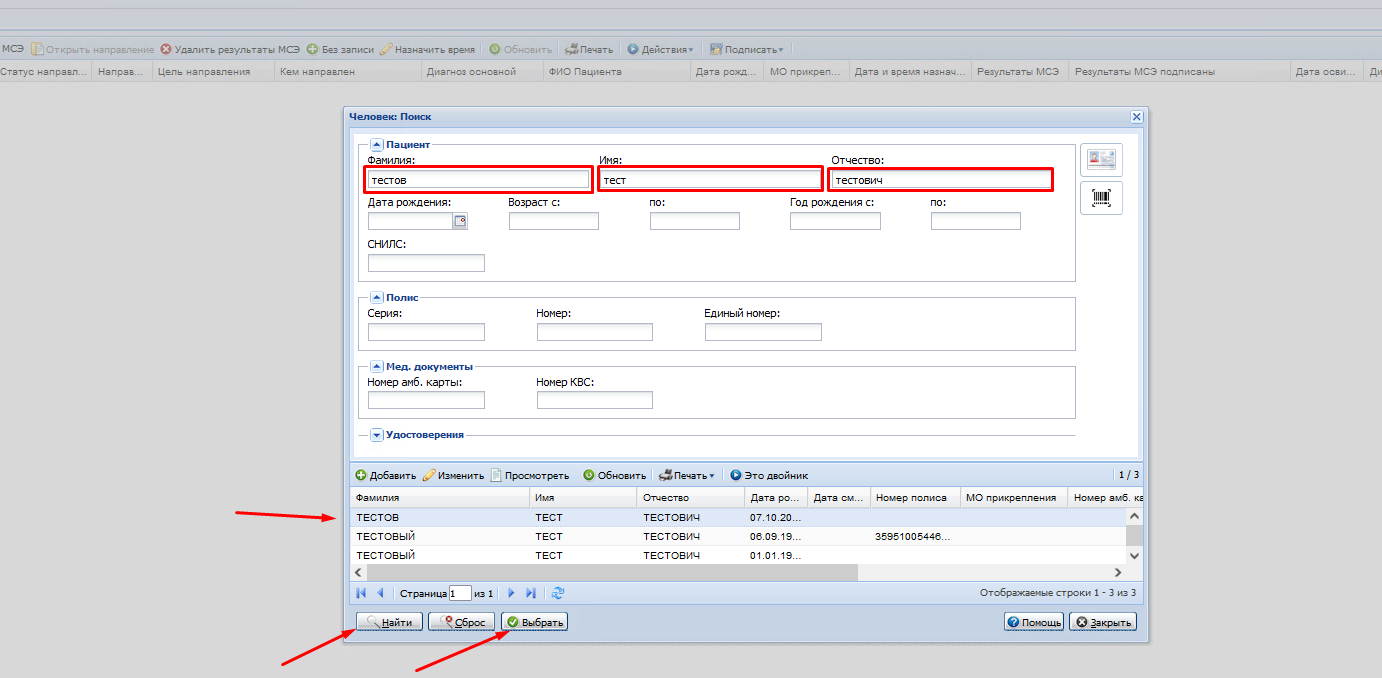Open the Действия menu in the top toolbar
The height and width of the screenshot is (678, 1382).
[x=660, y=49]
